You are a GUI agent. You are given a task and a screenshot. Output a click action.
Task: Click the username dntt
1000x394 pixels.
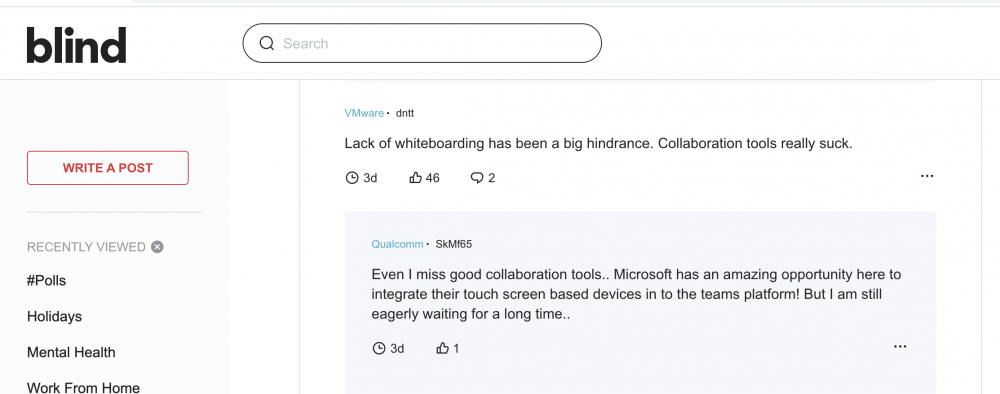tap(405, 113)
